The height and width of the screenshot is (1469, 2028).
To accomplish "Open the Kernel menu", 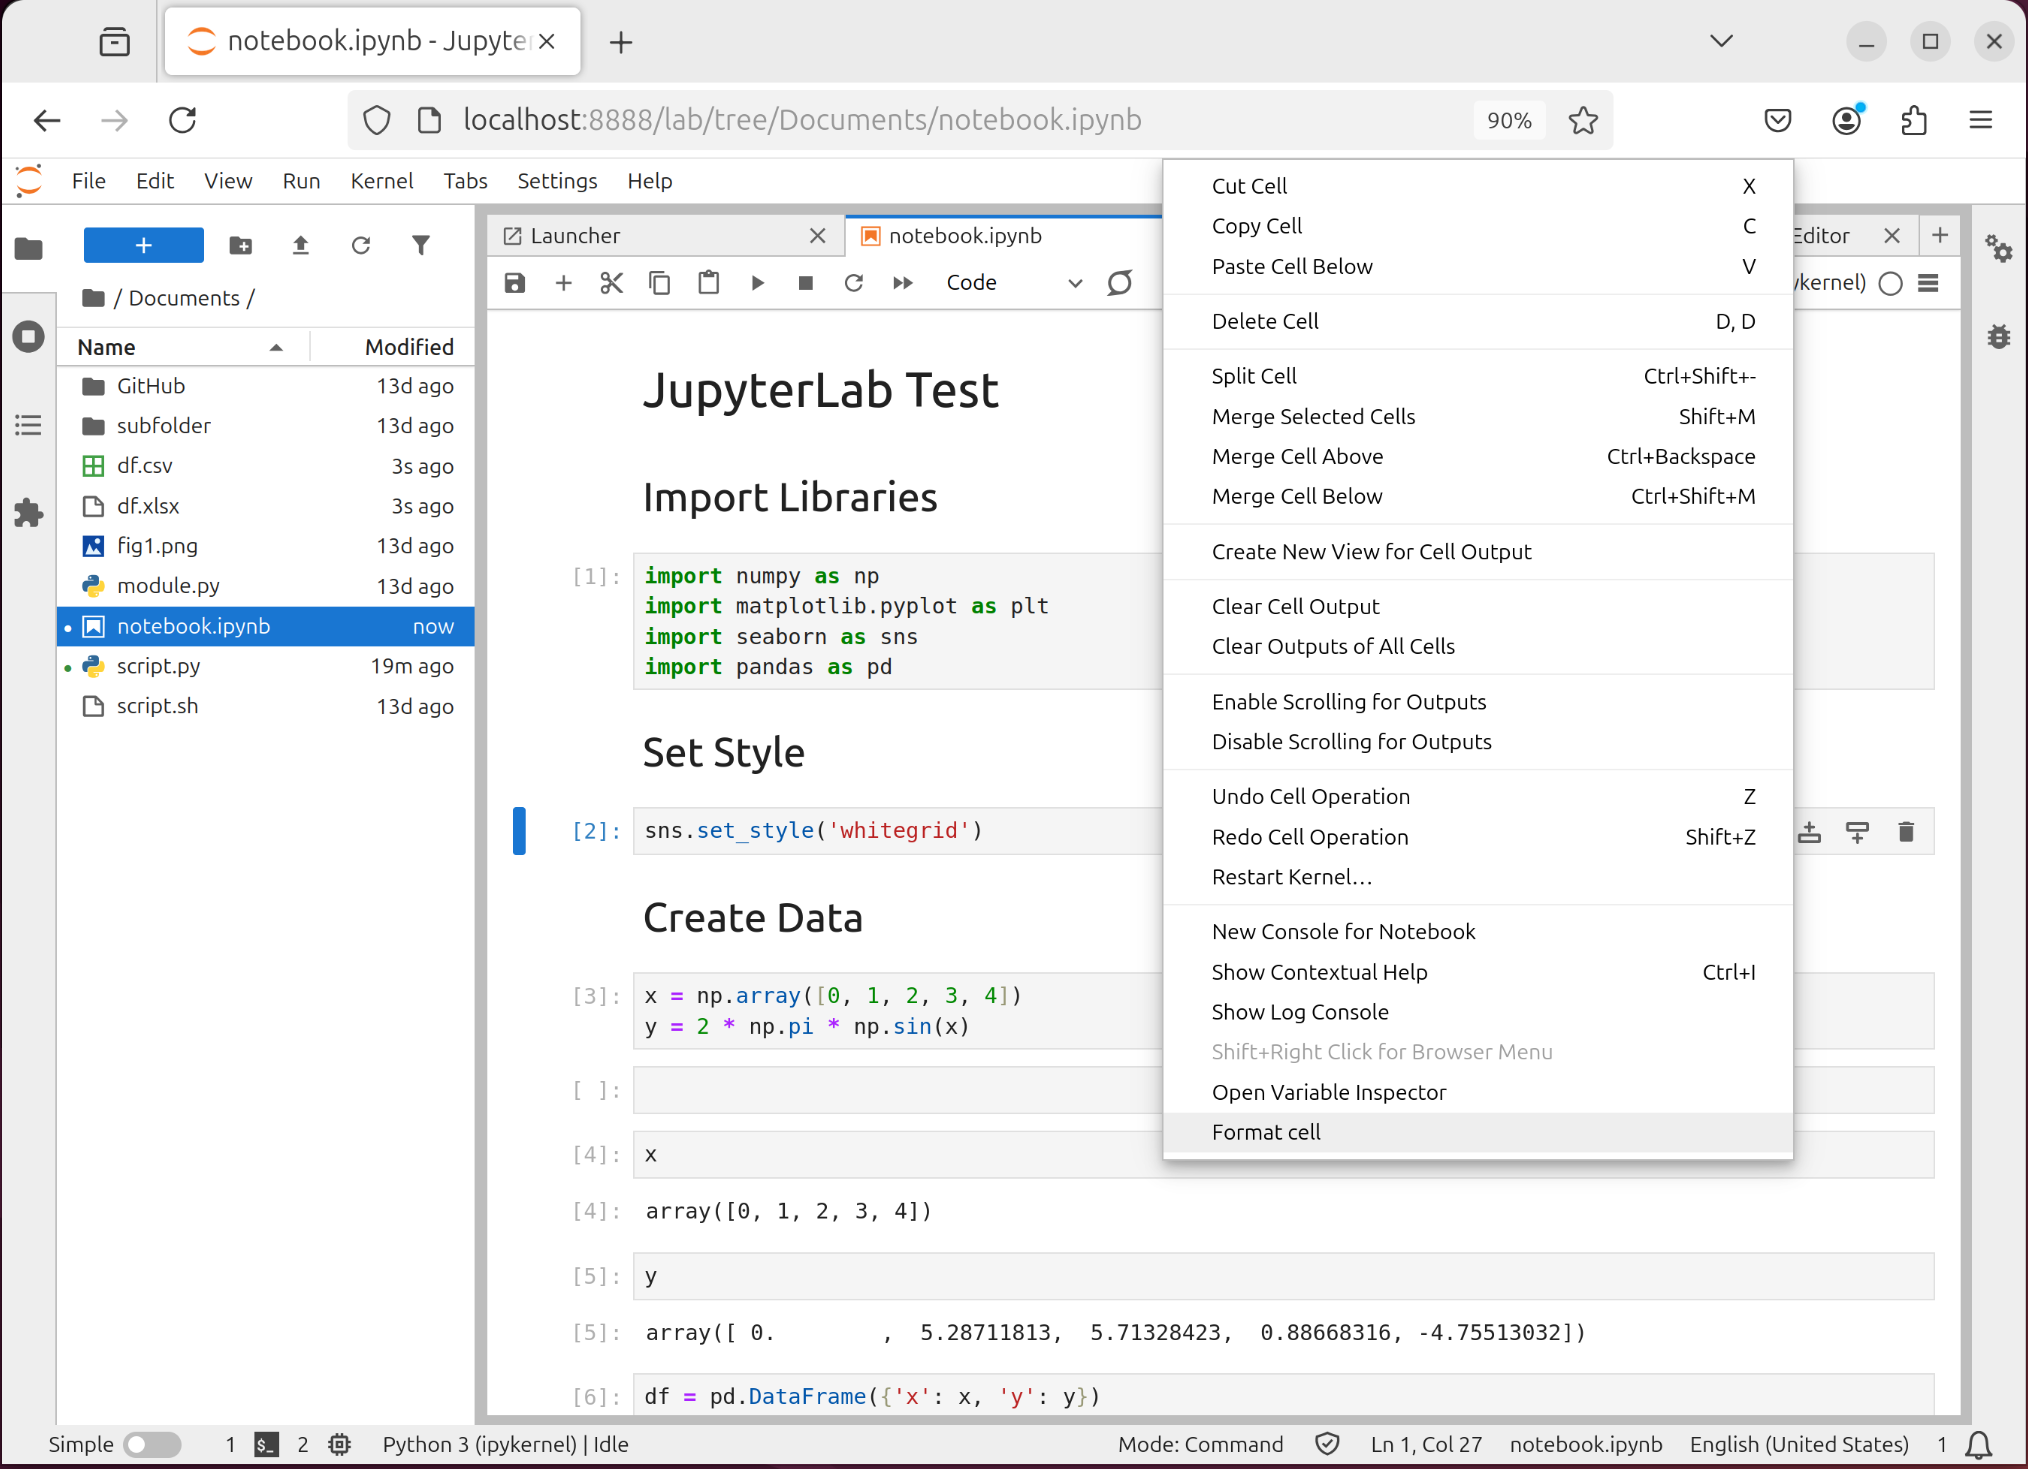I will pos(381,181).
